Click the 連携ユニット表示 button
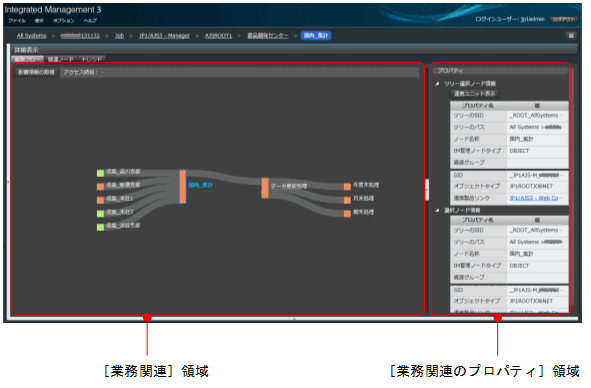This screenshot has width=591, height=388. (x=475, y=94)
